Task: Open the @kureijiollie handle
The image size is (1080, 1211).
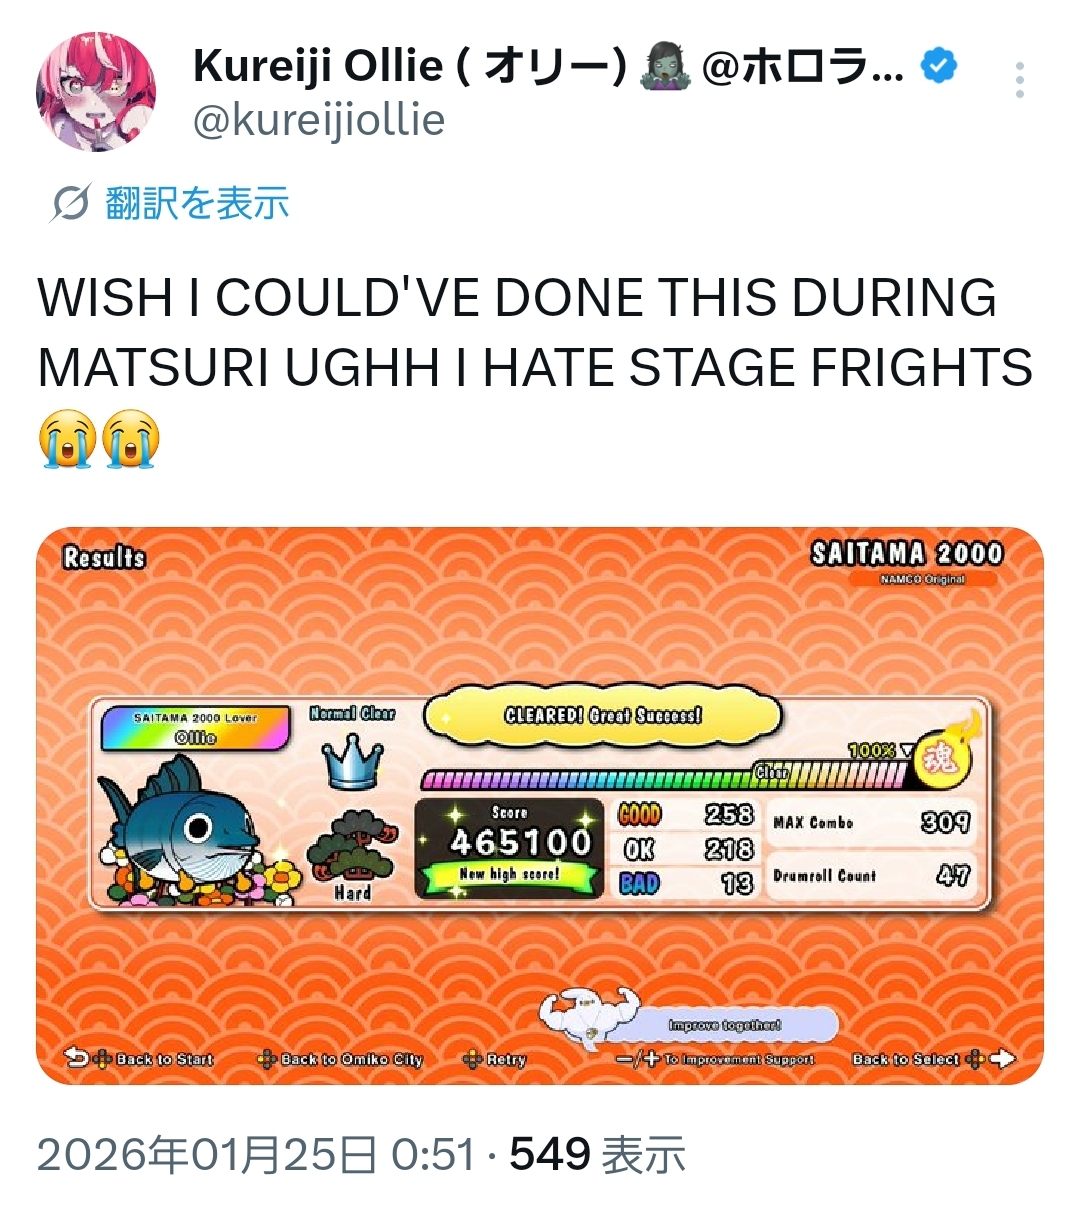Action: pos(318,120)
